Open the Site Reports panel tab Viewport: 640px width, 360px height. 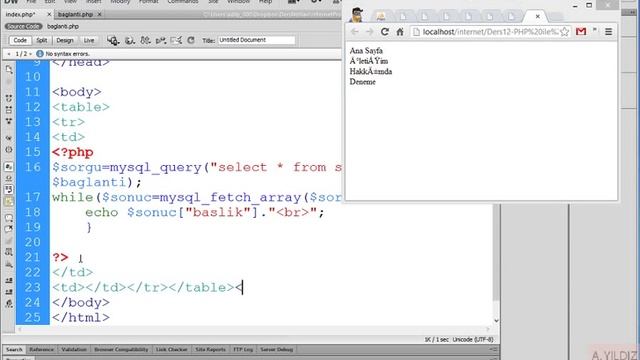tap(210, 349)
